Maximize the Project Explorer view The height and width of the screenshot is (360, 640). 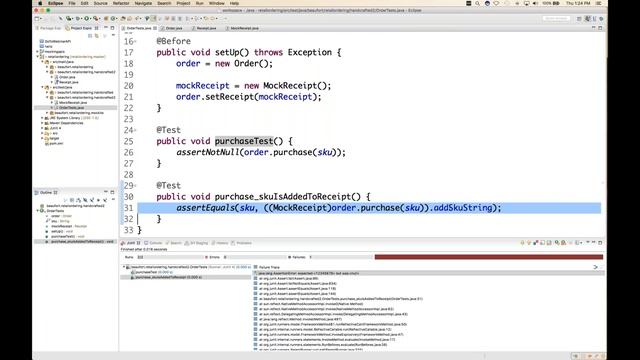113,28
